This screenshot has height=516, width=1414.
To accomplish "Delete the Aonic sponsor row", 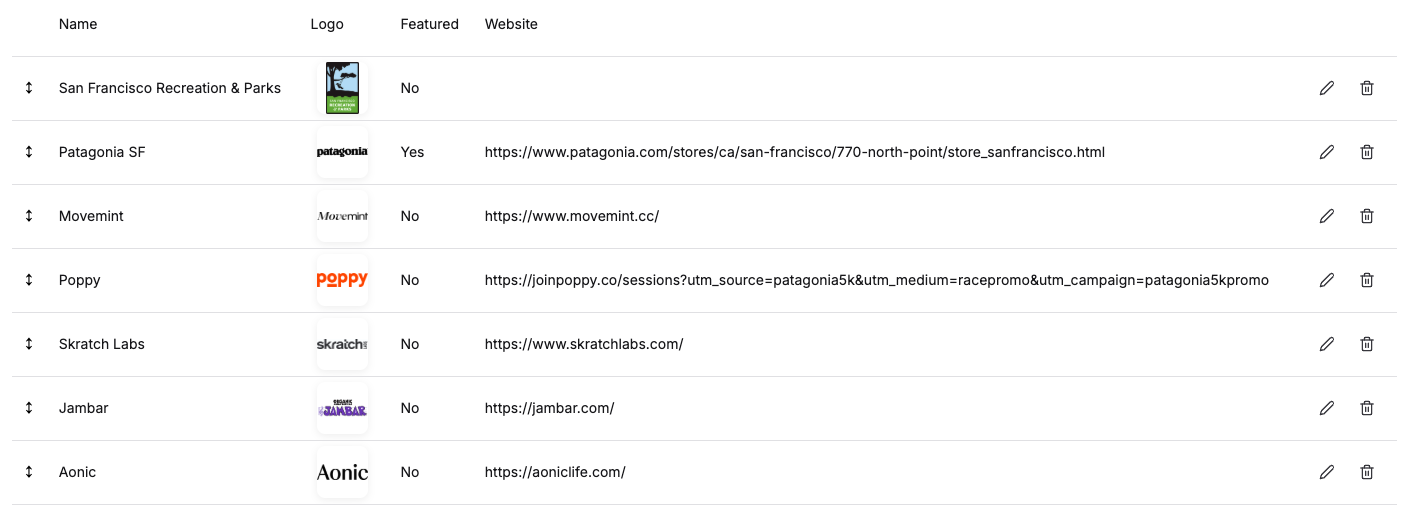I will pos(1367,472).
